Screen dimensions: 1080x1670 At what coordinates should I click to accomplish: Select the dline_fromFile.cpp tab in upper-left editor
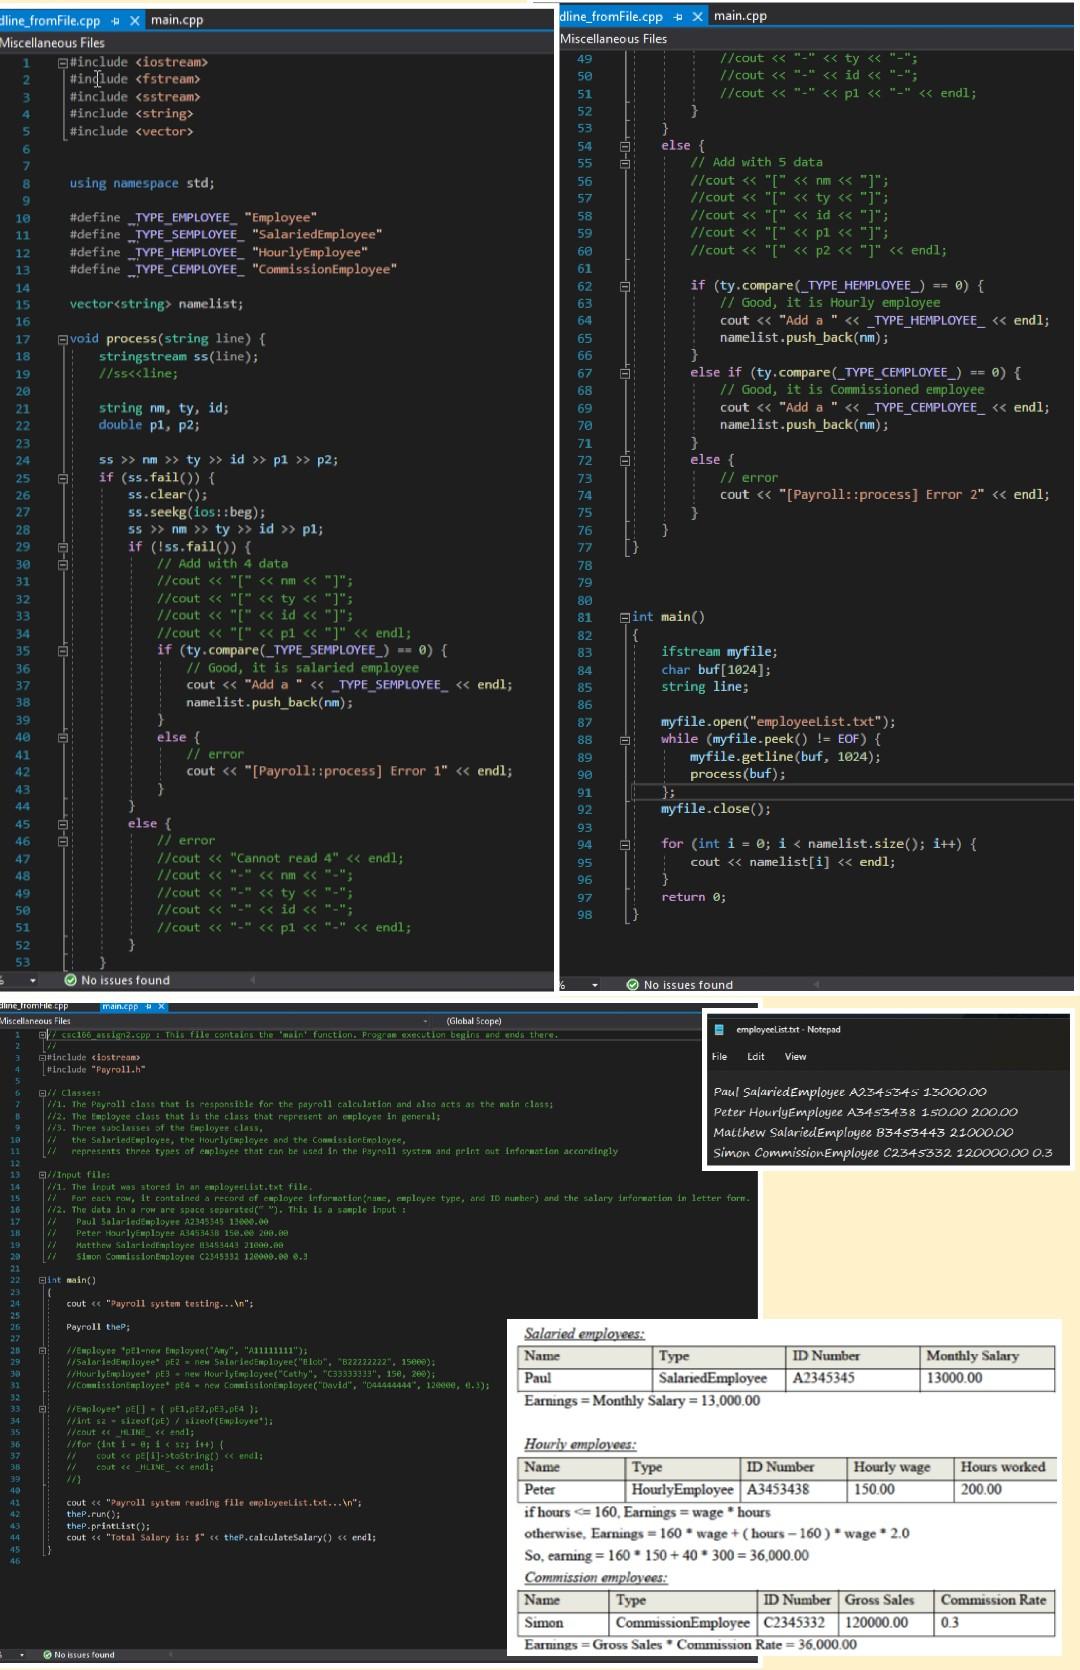tap(50, 20)
